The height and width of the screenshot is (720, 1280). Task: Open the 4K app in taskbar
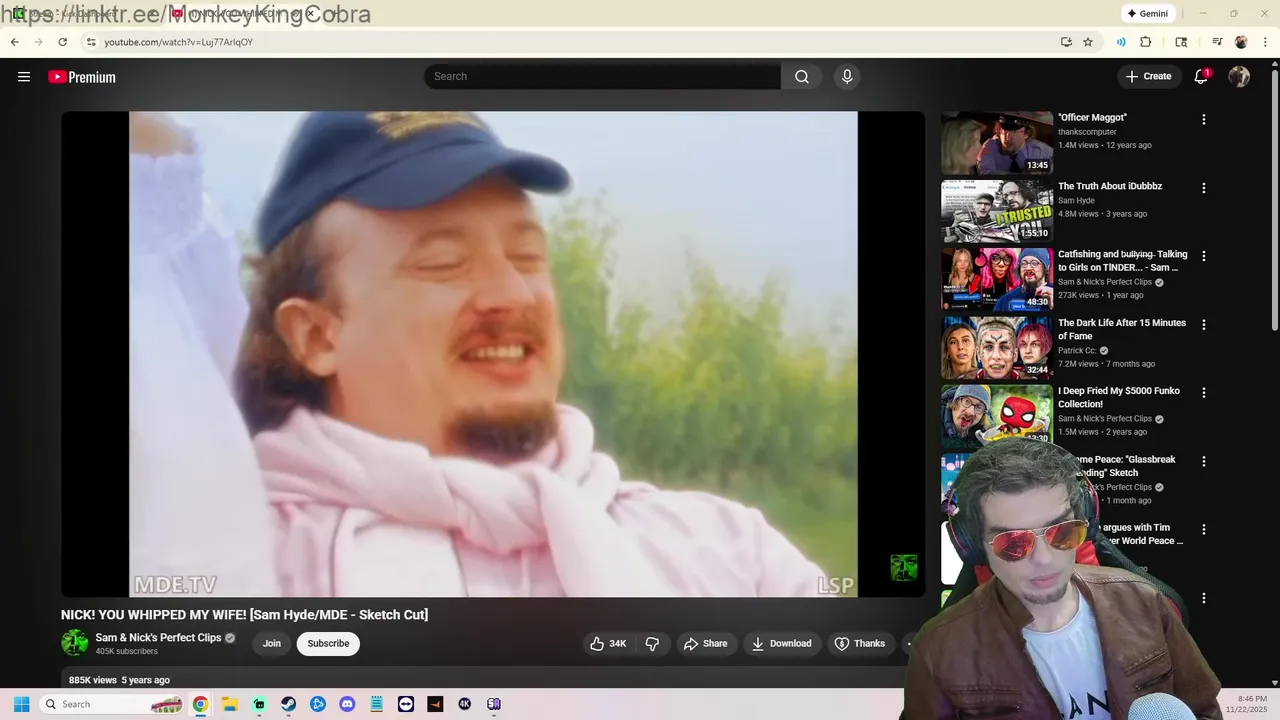coord(464,704)
